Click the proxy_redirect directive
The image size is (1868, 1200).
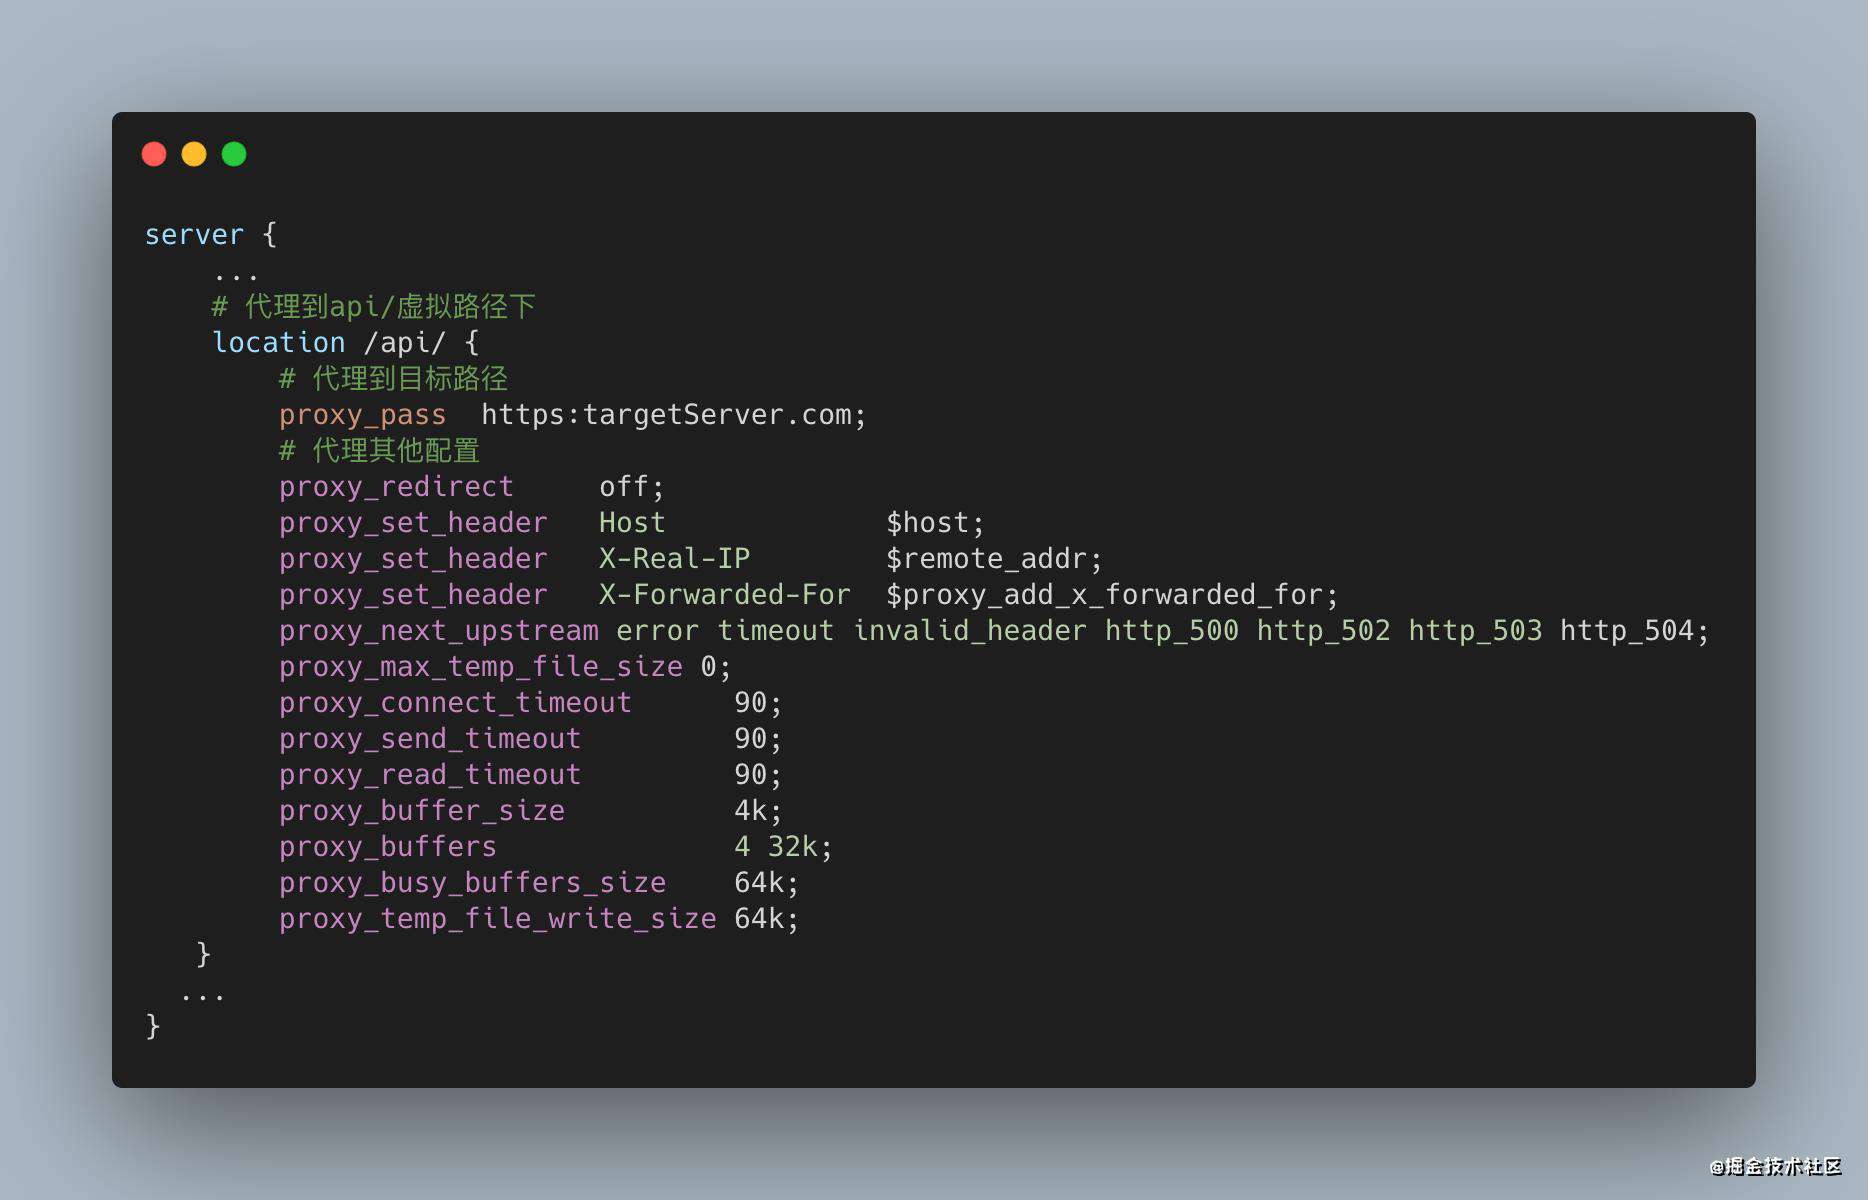point(396,487)
